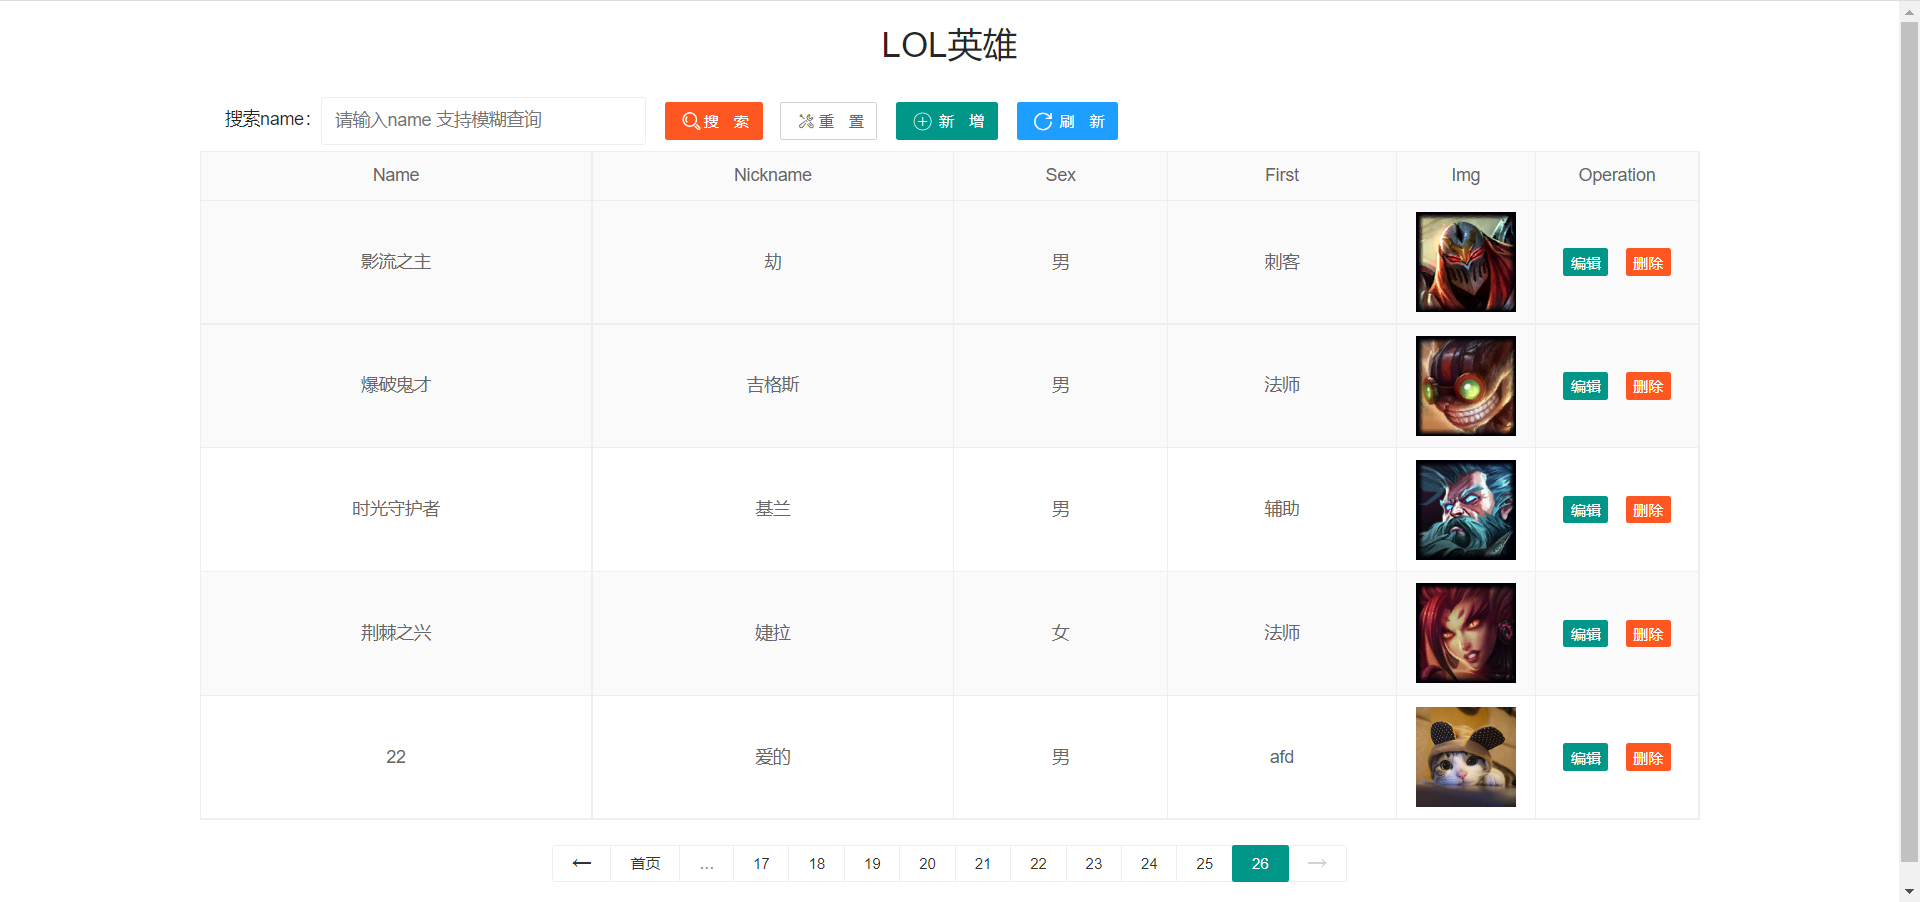Select the nickname cell 婕拉

point(773,633)
